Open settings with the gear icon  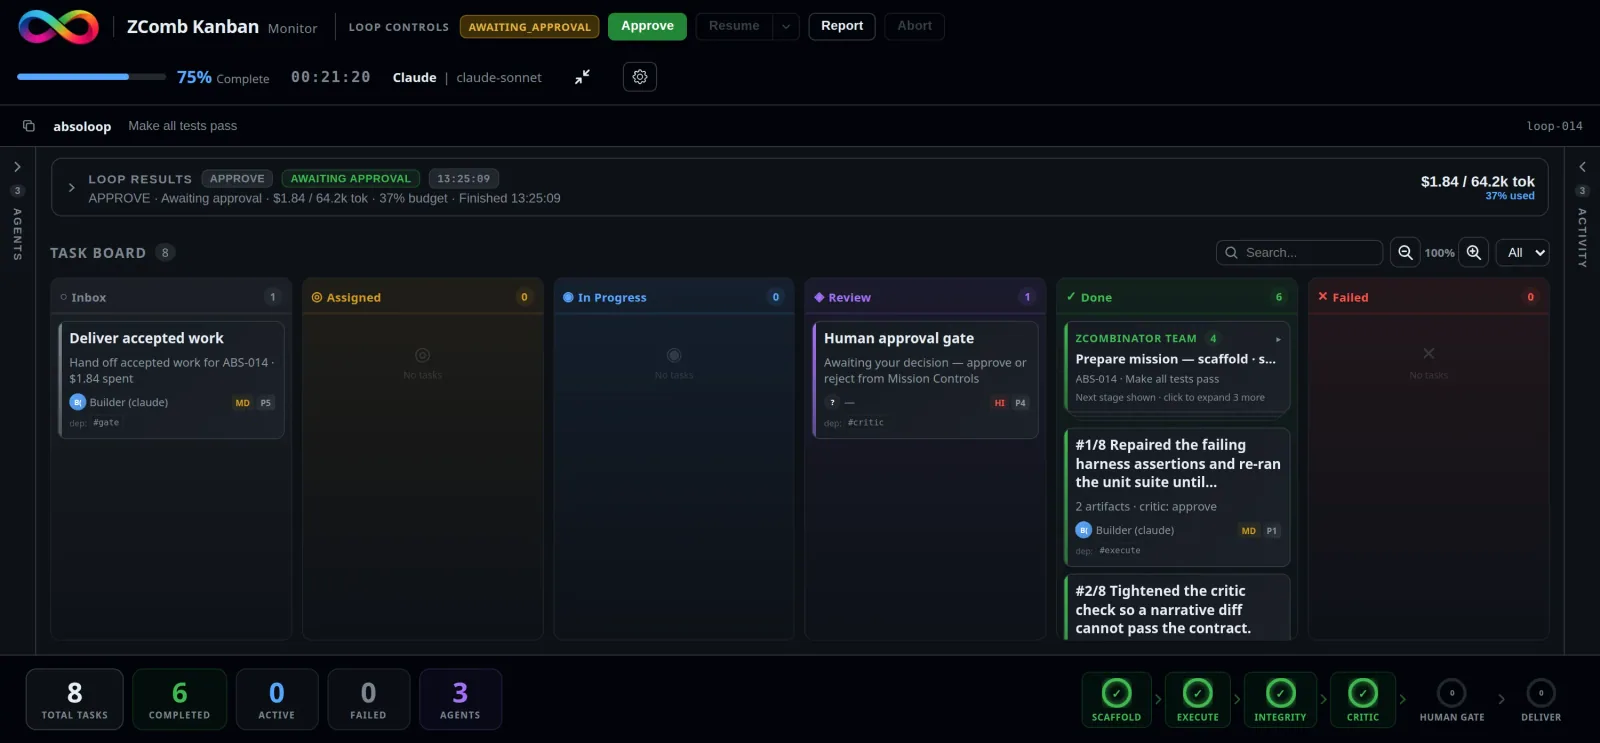640,77
